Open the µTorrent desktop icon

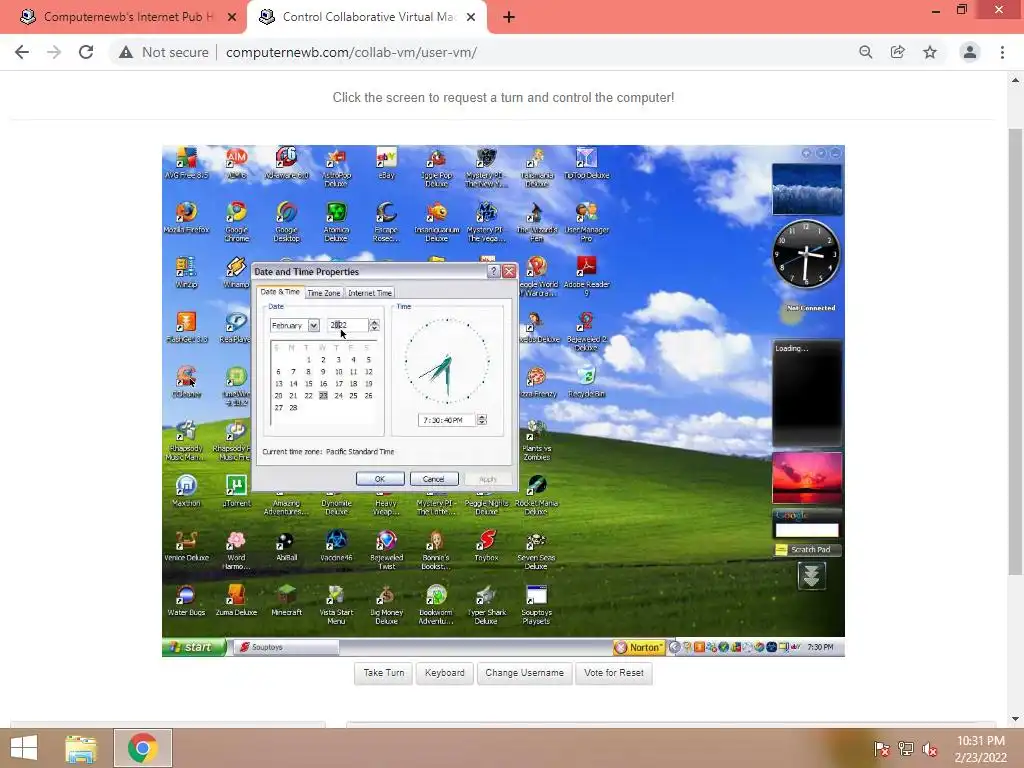[236, 491]
